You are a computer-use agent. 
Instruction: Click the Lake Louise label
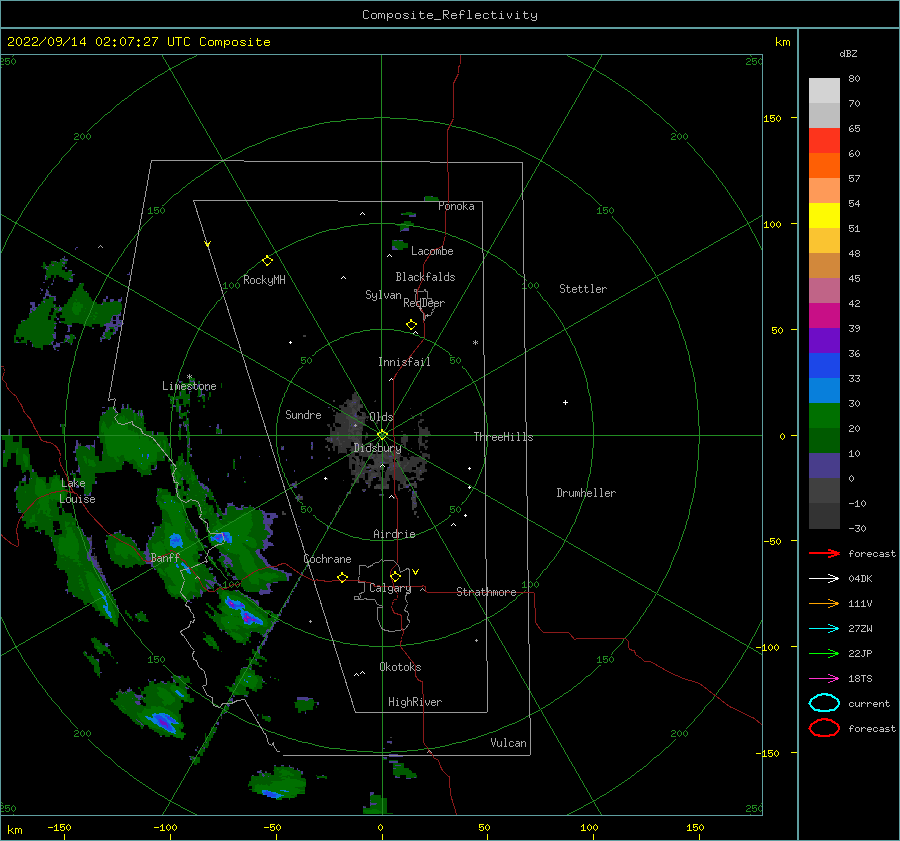tap(77, 491)
